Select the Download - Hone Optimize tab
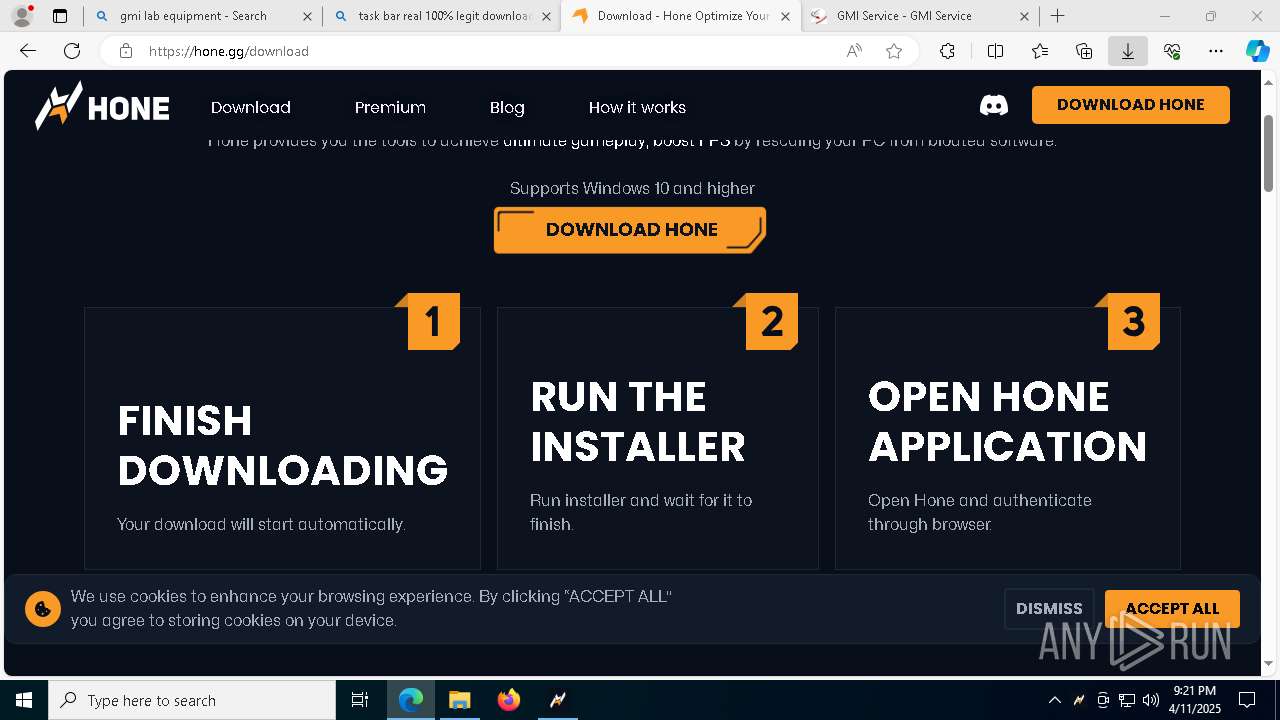Screen dimensions: 1280x720 681,16
